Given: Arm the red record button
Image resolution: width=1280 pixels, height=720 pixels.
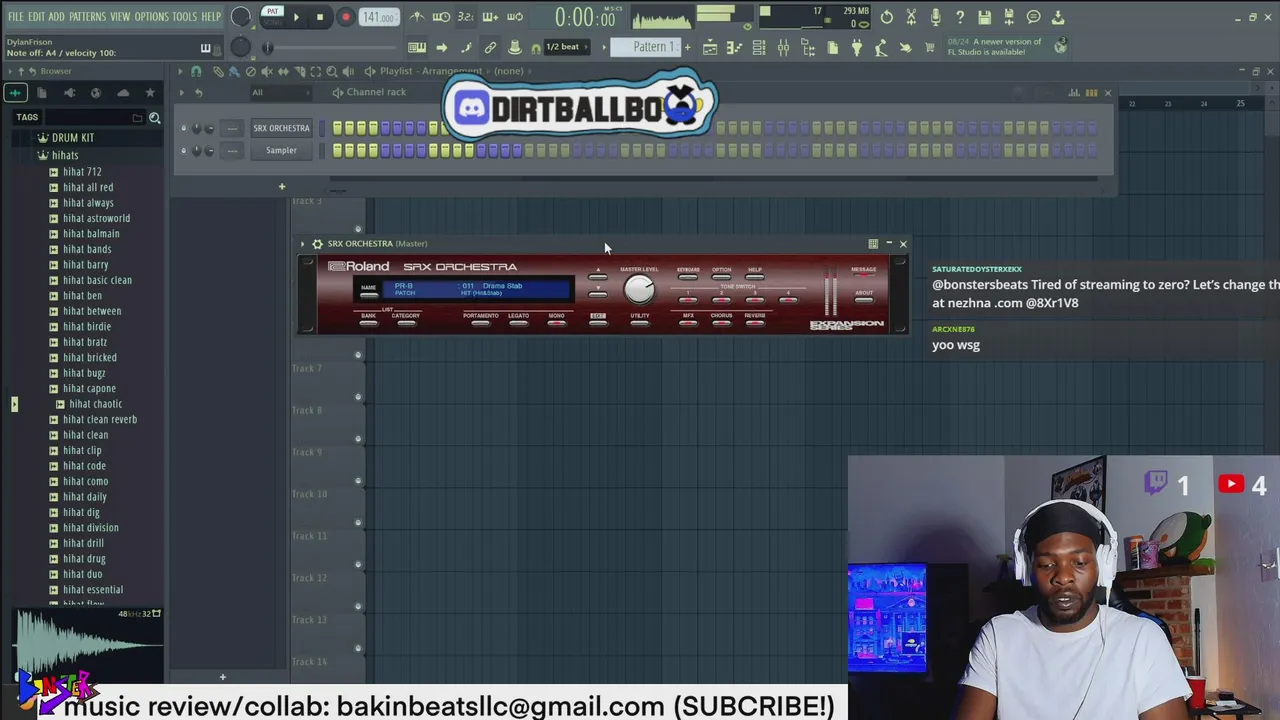Looking at the screenshot, I should coord(345,17).
